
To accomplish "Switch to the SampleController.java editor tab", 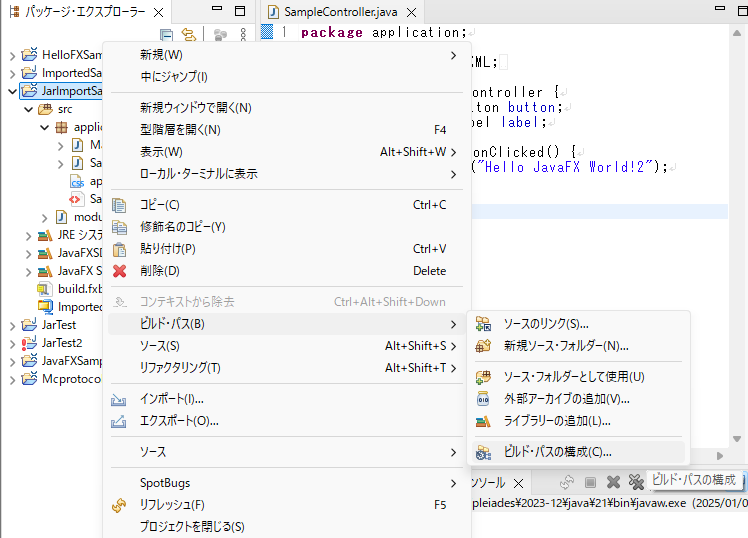I will tap(341, 12).
